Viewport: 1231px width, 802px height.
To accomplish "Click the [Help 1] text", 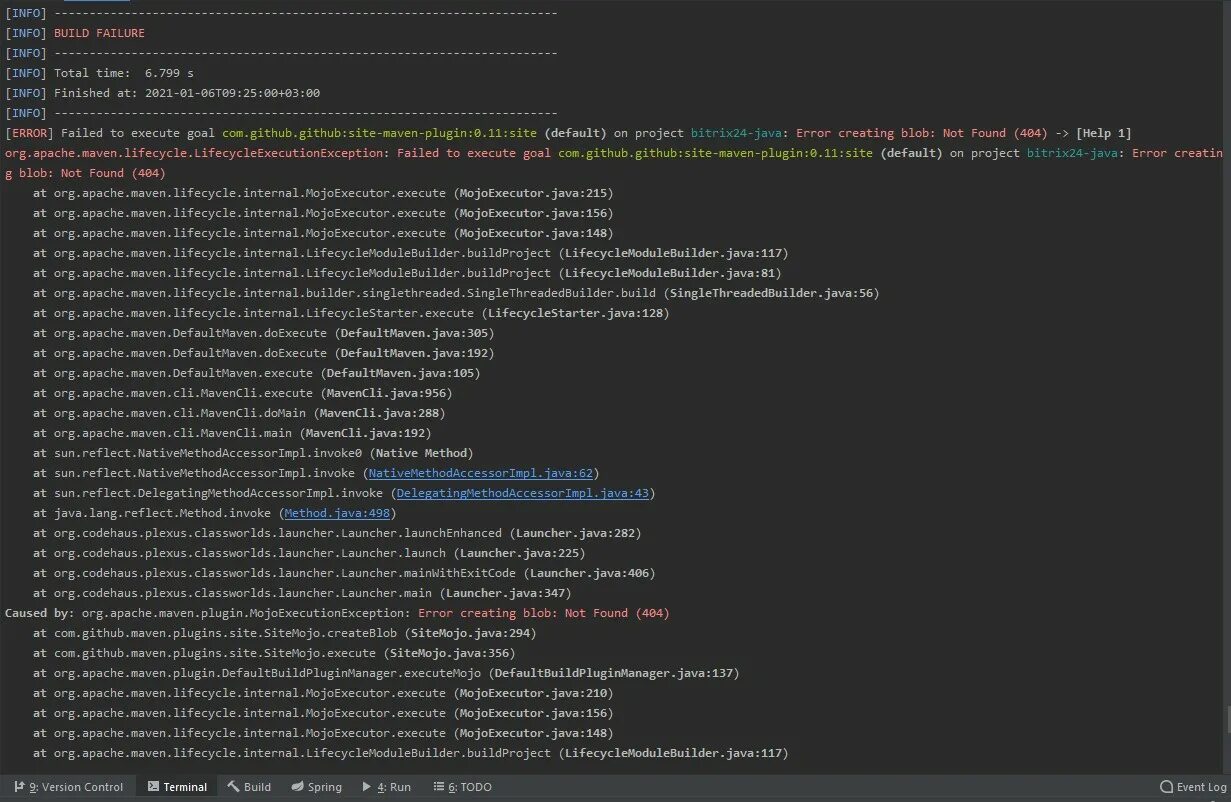I will pos(1104,133).
